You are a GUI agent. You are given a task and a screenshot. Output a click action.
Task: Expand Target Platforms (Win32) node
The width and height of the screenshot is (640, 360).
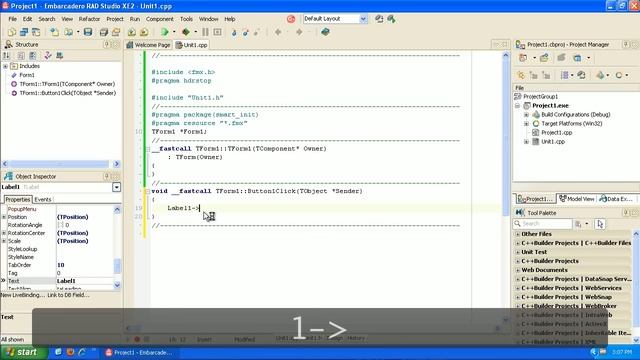[527, 124]
